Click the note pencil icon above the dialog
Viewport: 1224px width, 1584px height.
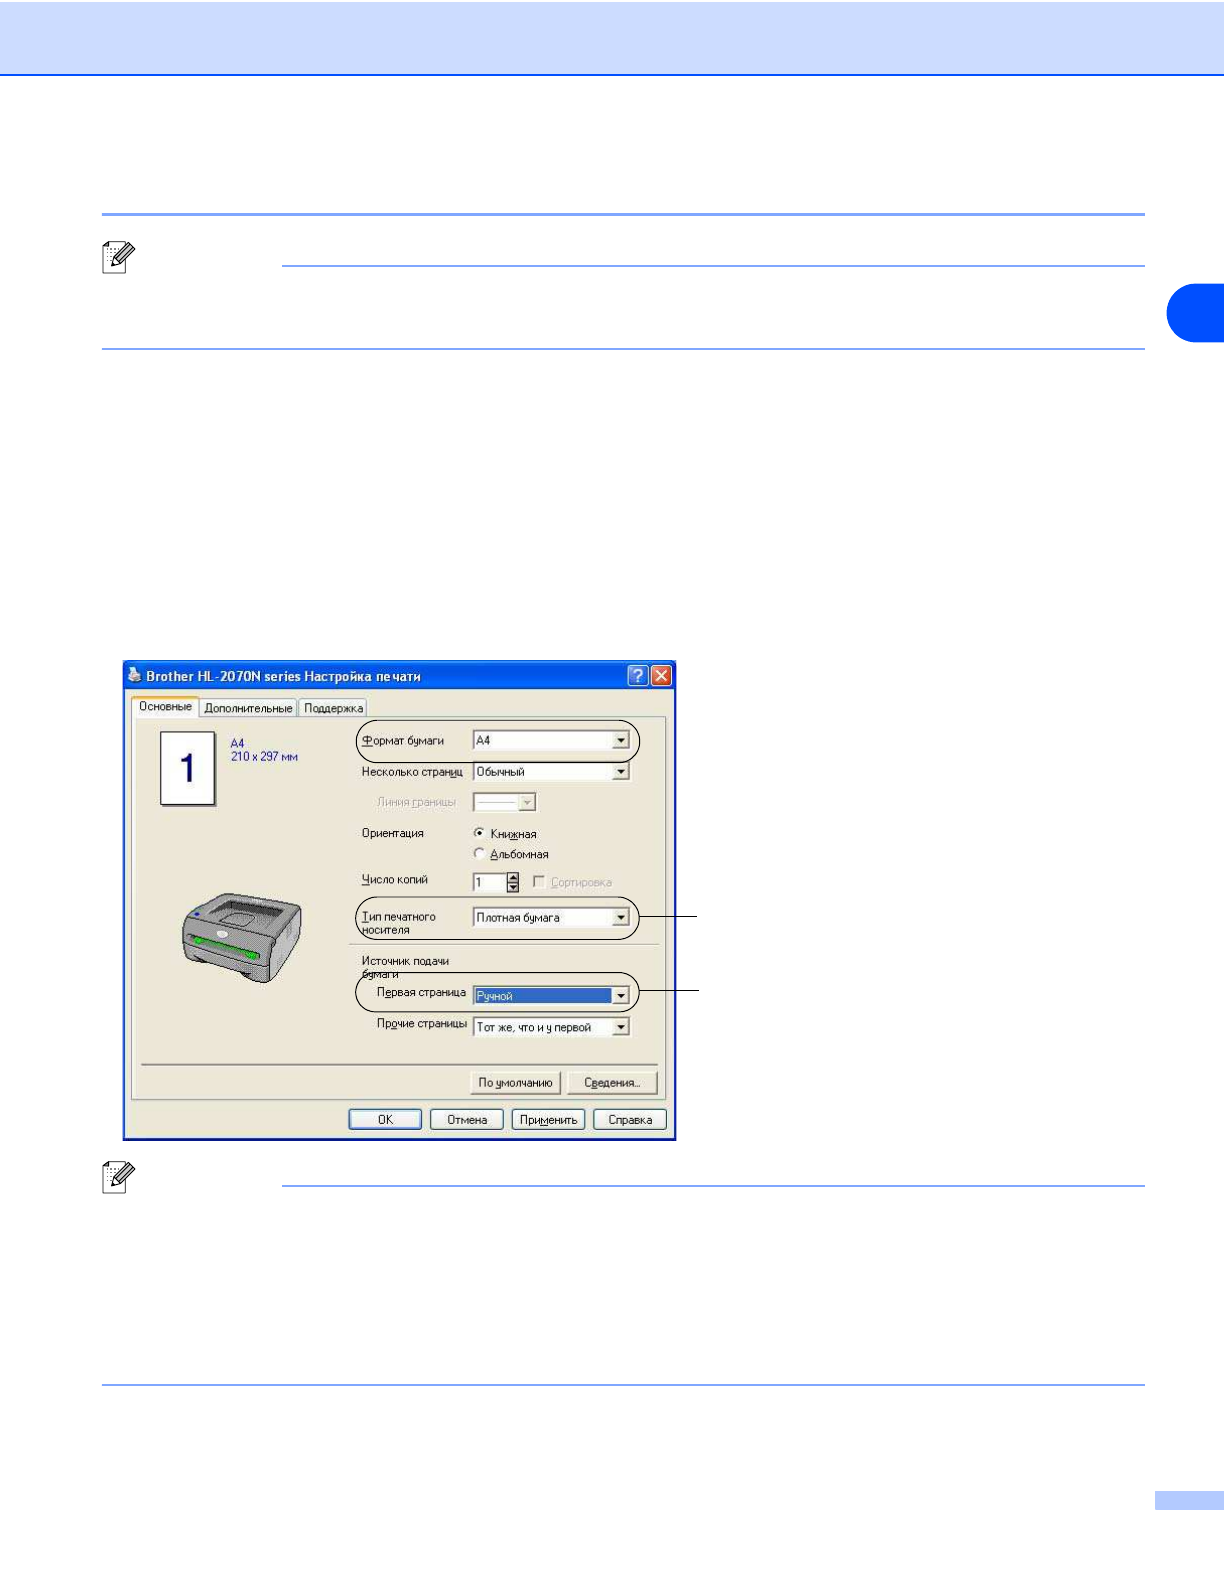tap(118, 258)
